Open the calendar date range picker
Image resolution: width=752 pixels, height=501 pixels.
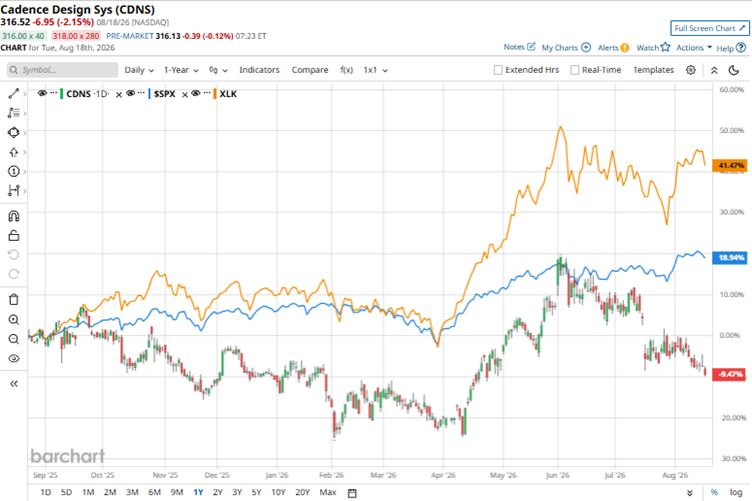pyautogui.click(x=352, y=493)
